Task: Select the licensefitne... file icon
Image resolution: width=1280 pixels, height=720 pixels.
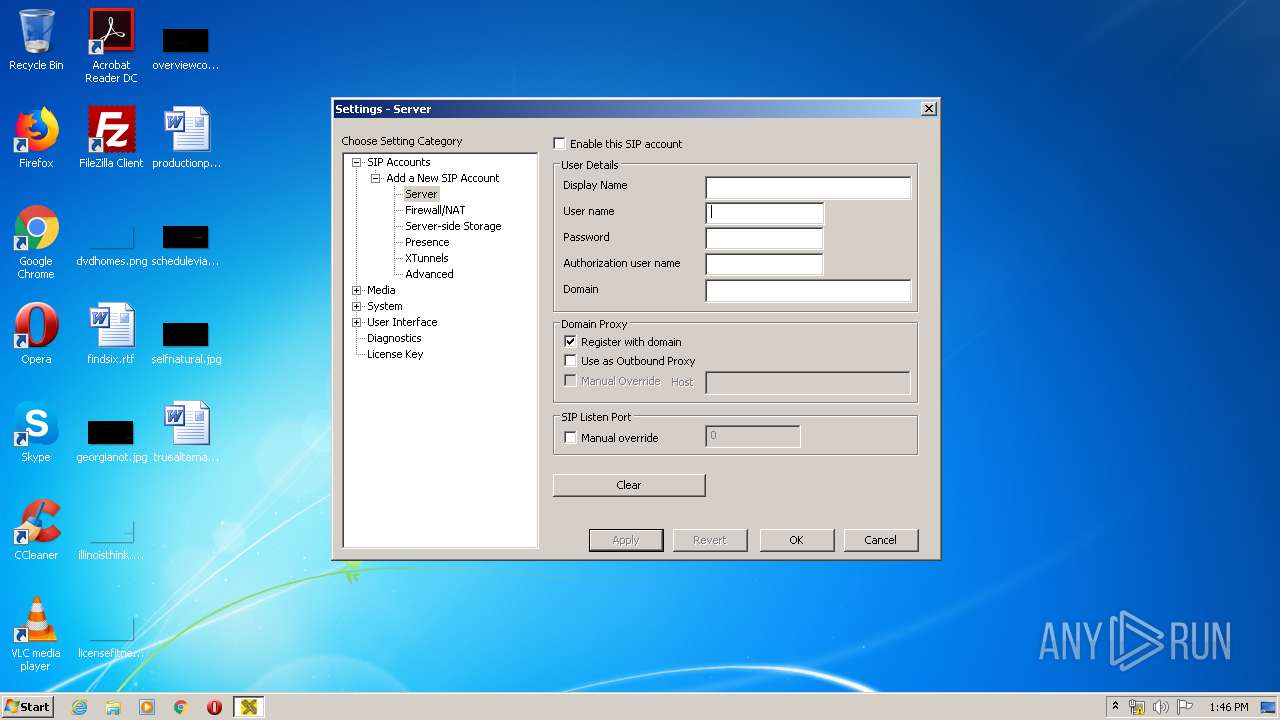Action: click(x=111, y=636)
